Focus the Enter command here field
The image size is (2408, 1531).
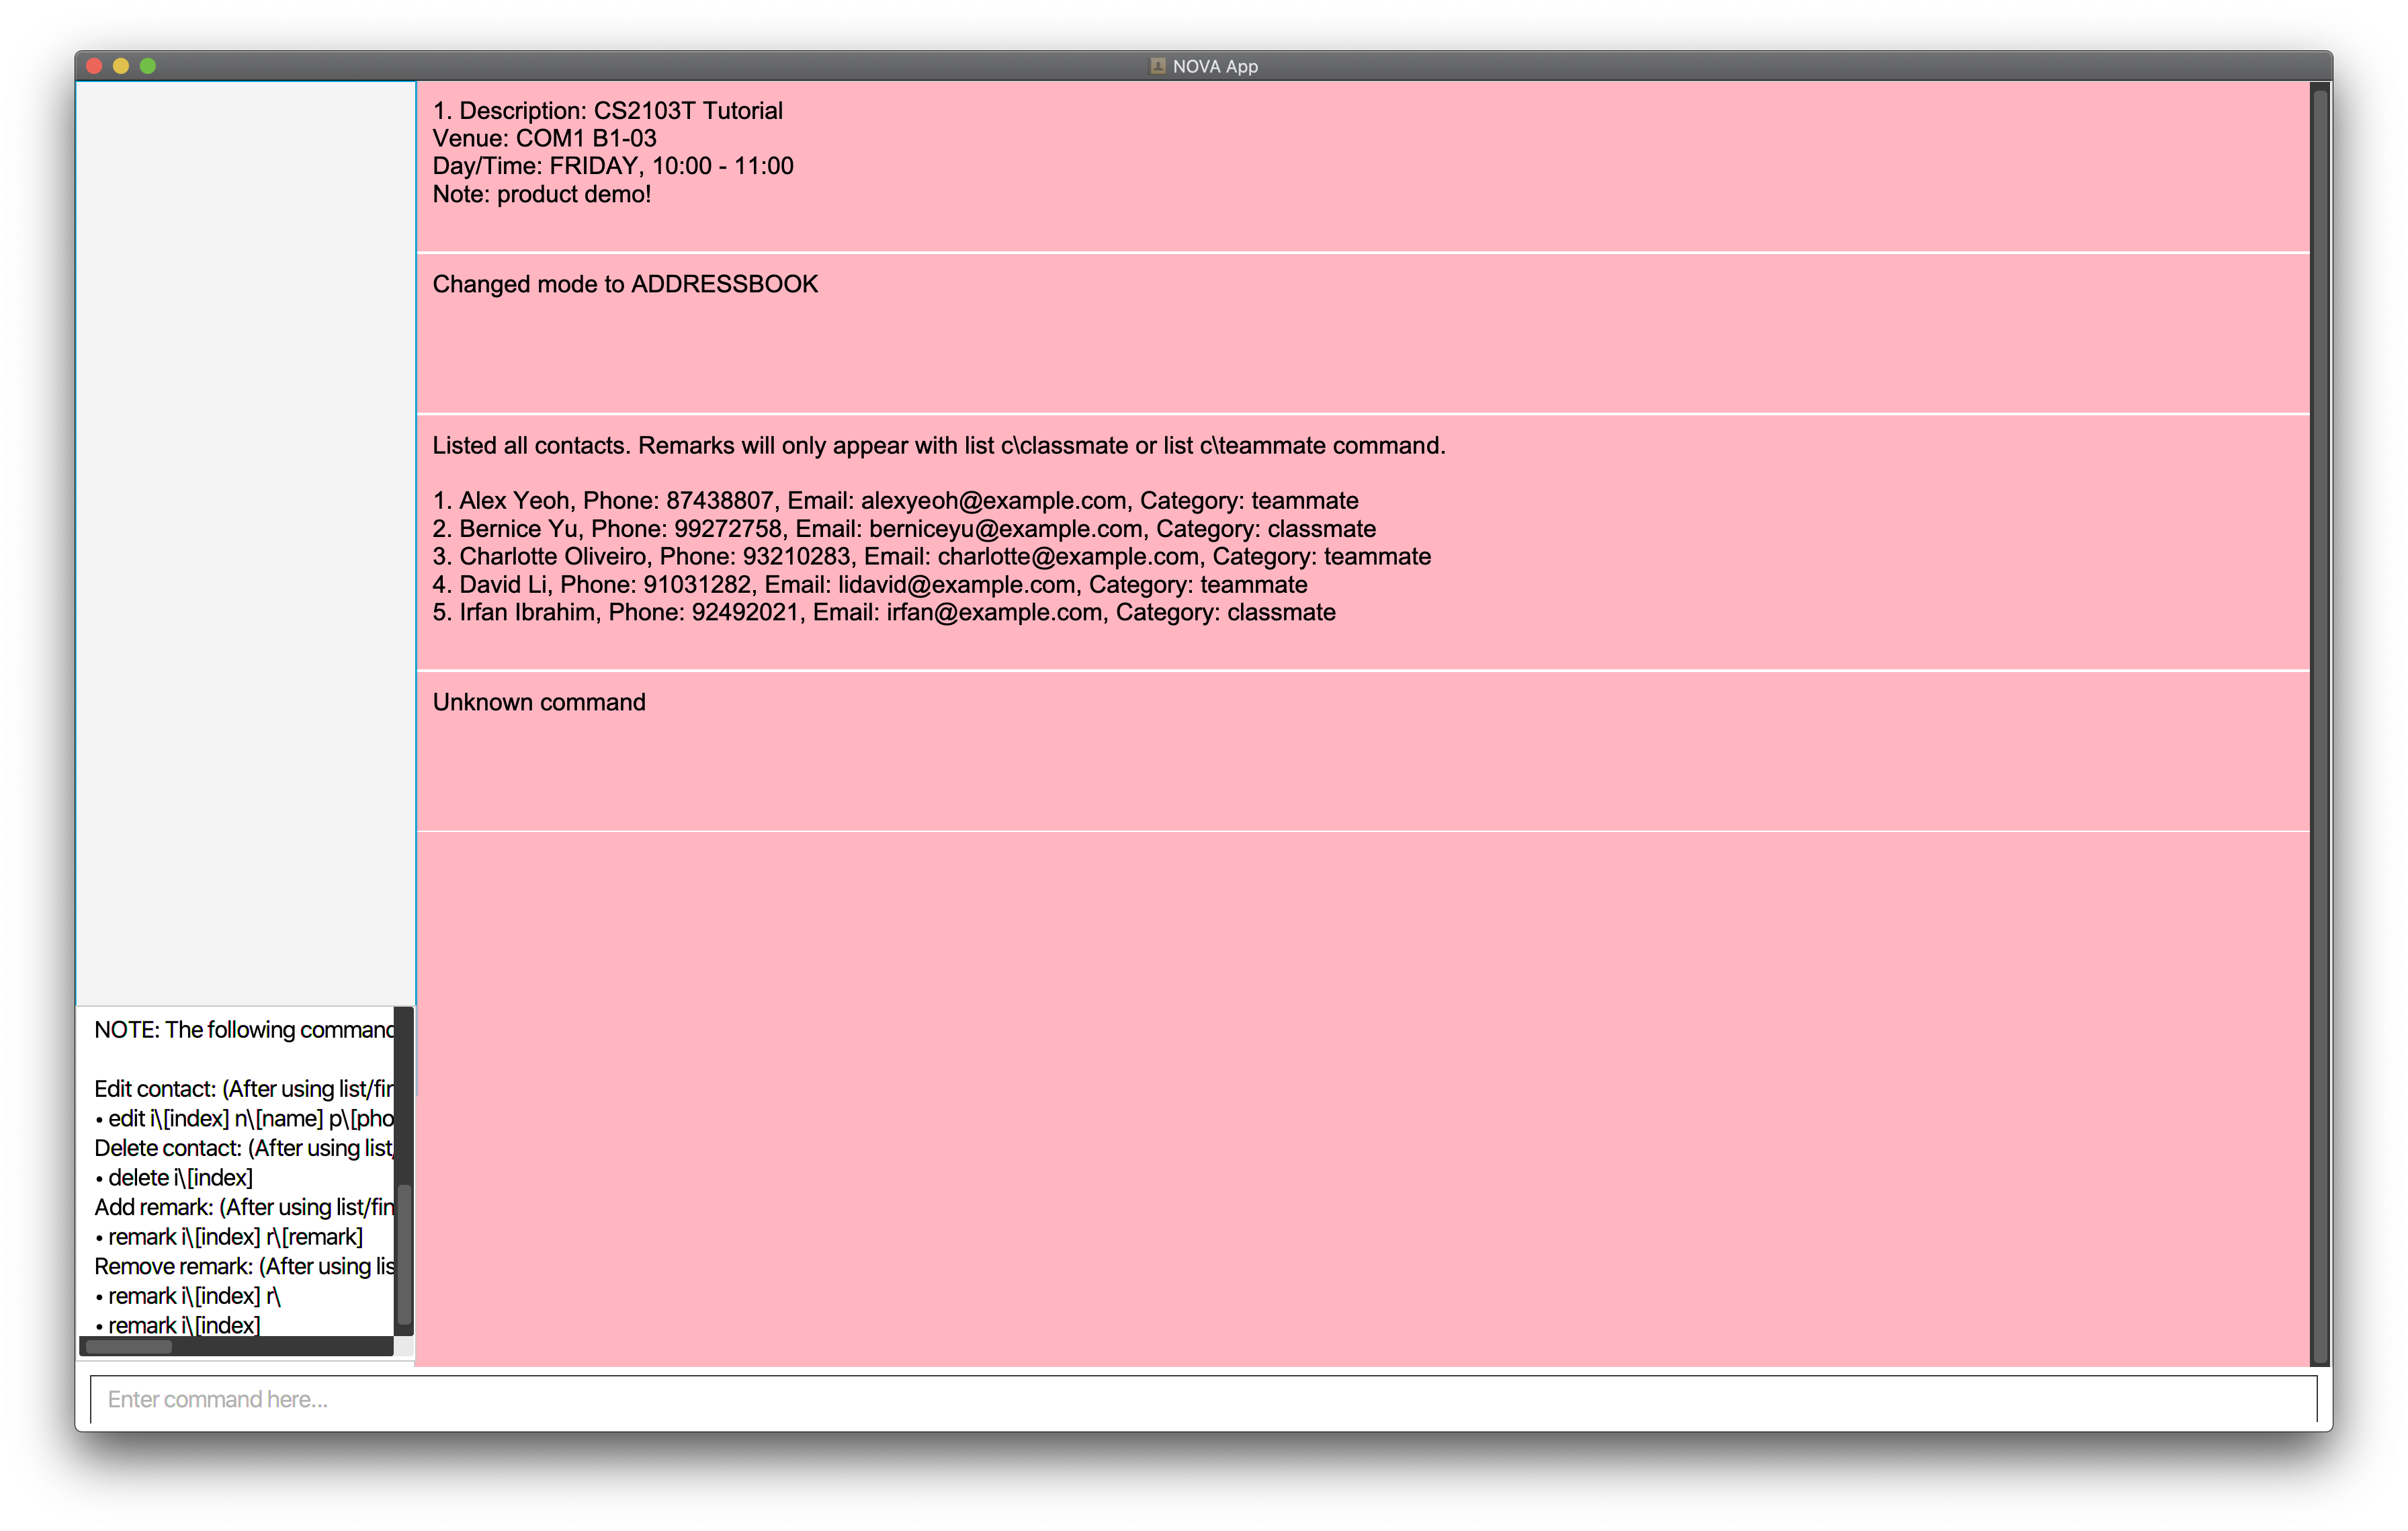(1203, 1399)
